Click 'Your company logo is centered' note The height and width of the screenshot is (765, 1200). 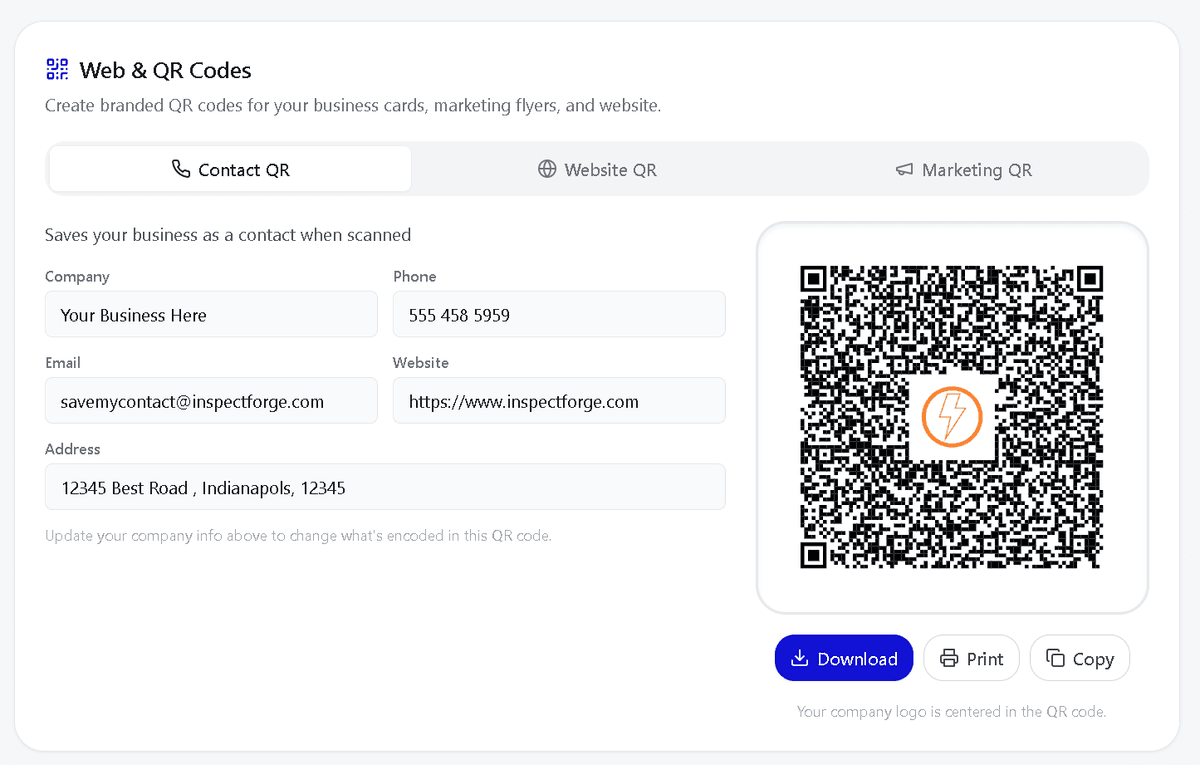click(951, 712)
